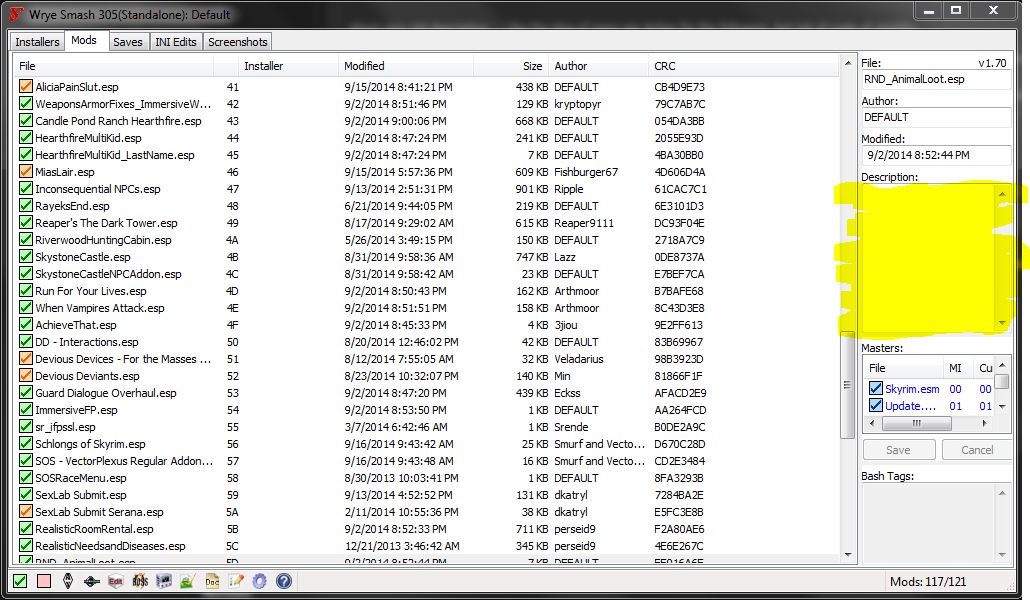The width and height of the screenshot is (1030, 600).
Task: Switch to the Installers tab
Action: pyautogui.click(x=37, y=41)
